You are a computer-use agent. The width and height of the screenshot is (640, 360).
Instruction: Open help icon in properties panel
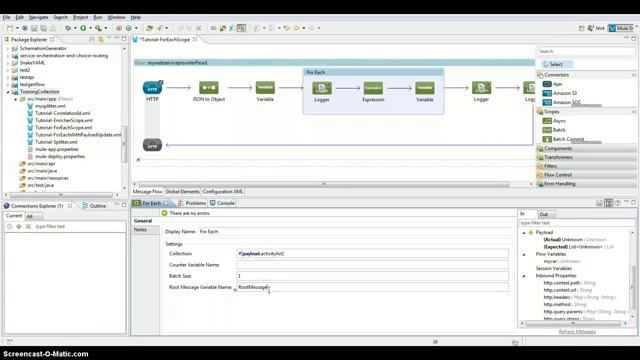[x=618, y=203]
